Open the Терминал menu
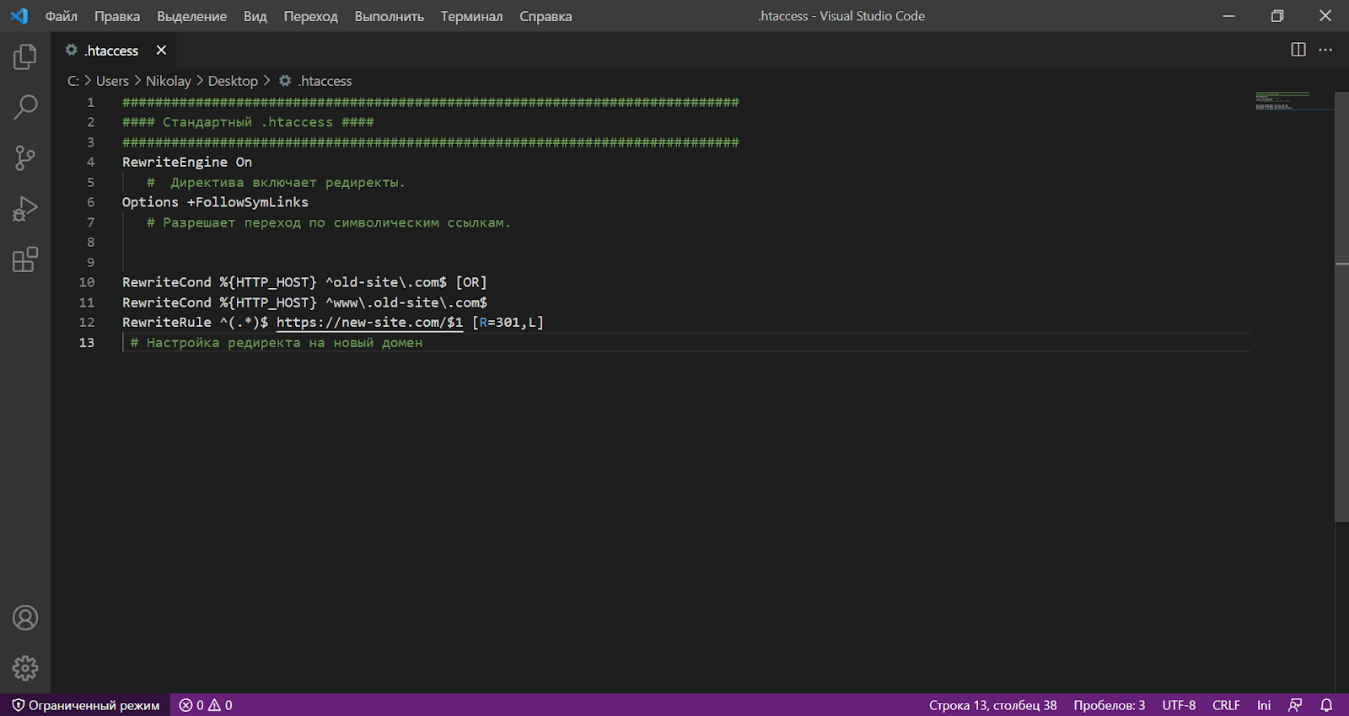This screenshot has height=716, width=1349. (471, 16)
